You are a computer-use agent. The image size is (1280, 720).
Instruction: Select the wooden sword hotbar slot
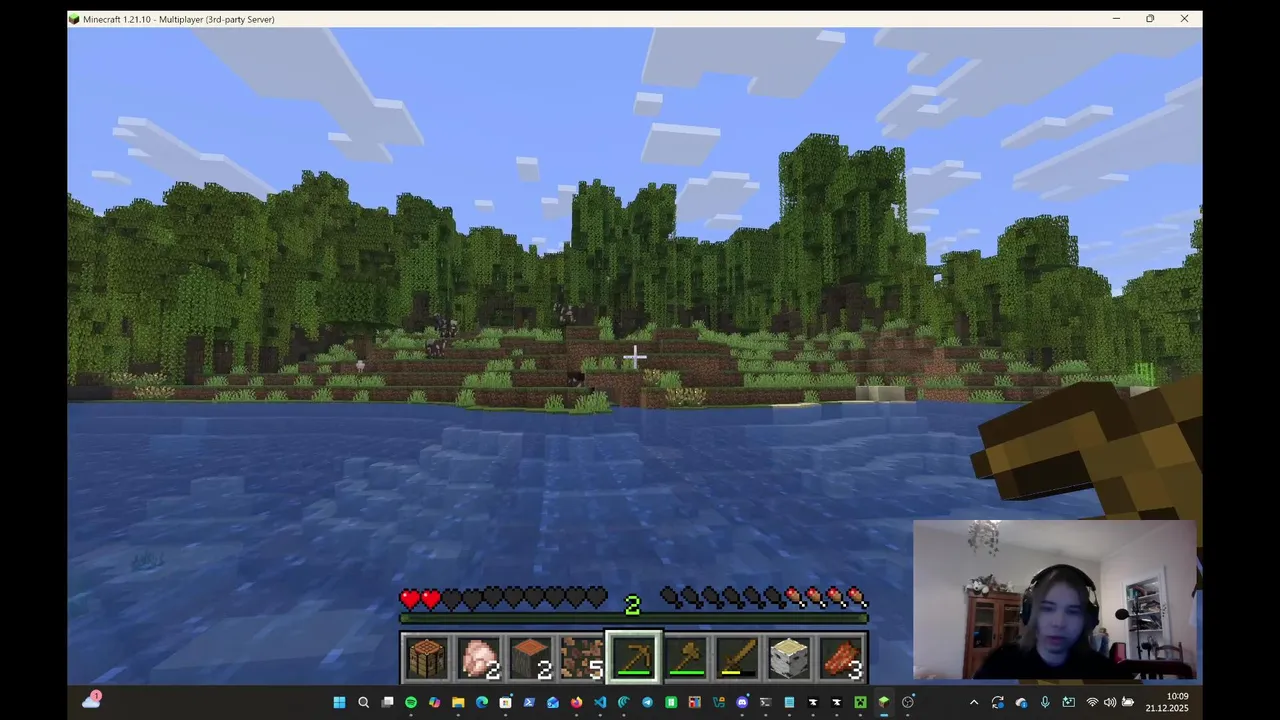point(738,659)
